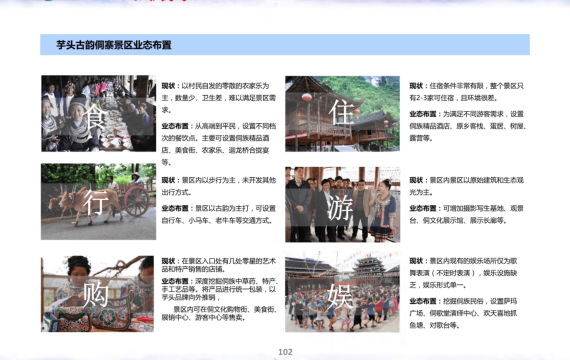Click text 为满足不同游客需求，设置

[x=483, y=114]
